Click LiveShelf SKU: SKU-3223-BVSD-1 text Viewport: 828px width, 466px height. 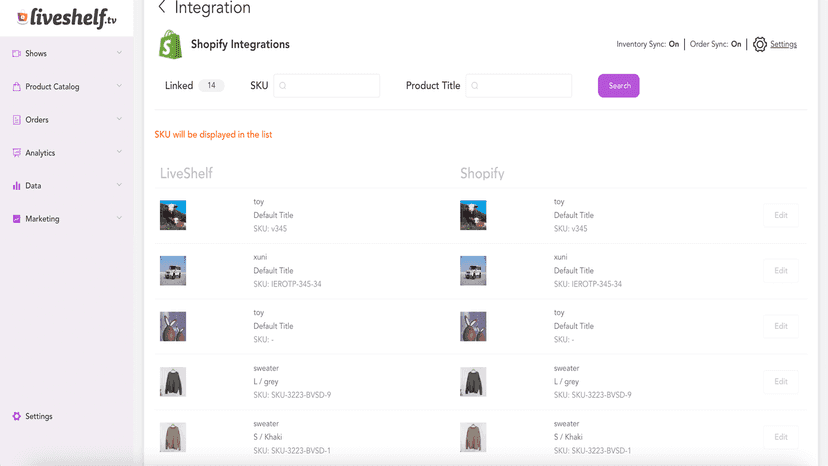(x=292, y=451)
